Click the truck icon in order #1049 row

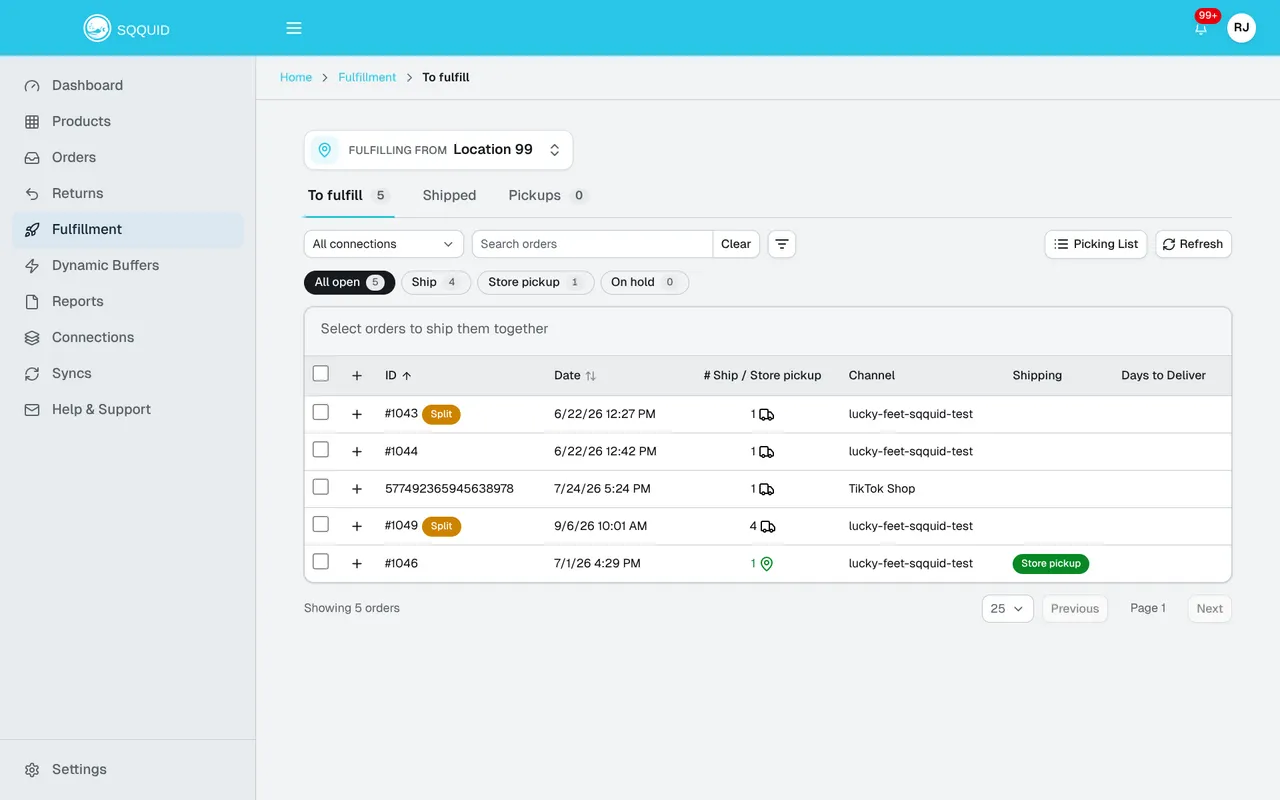(x=767, y=526)
